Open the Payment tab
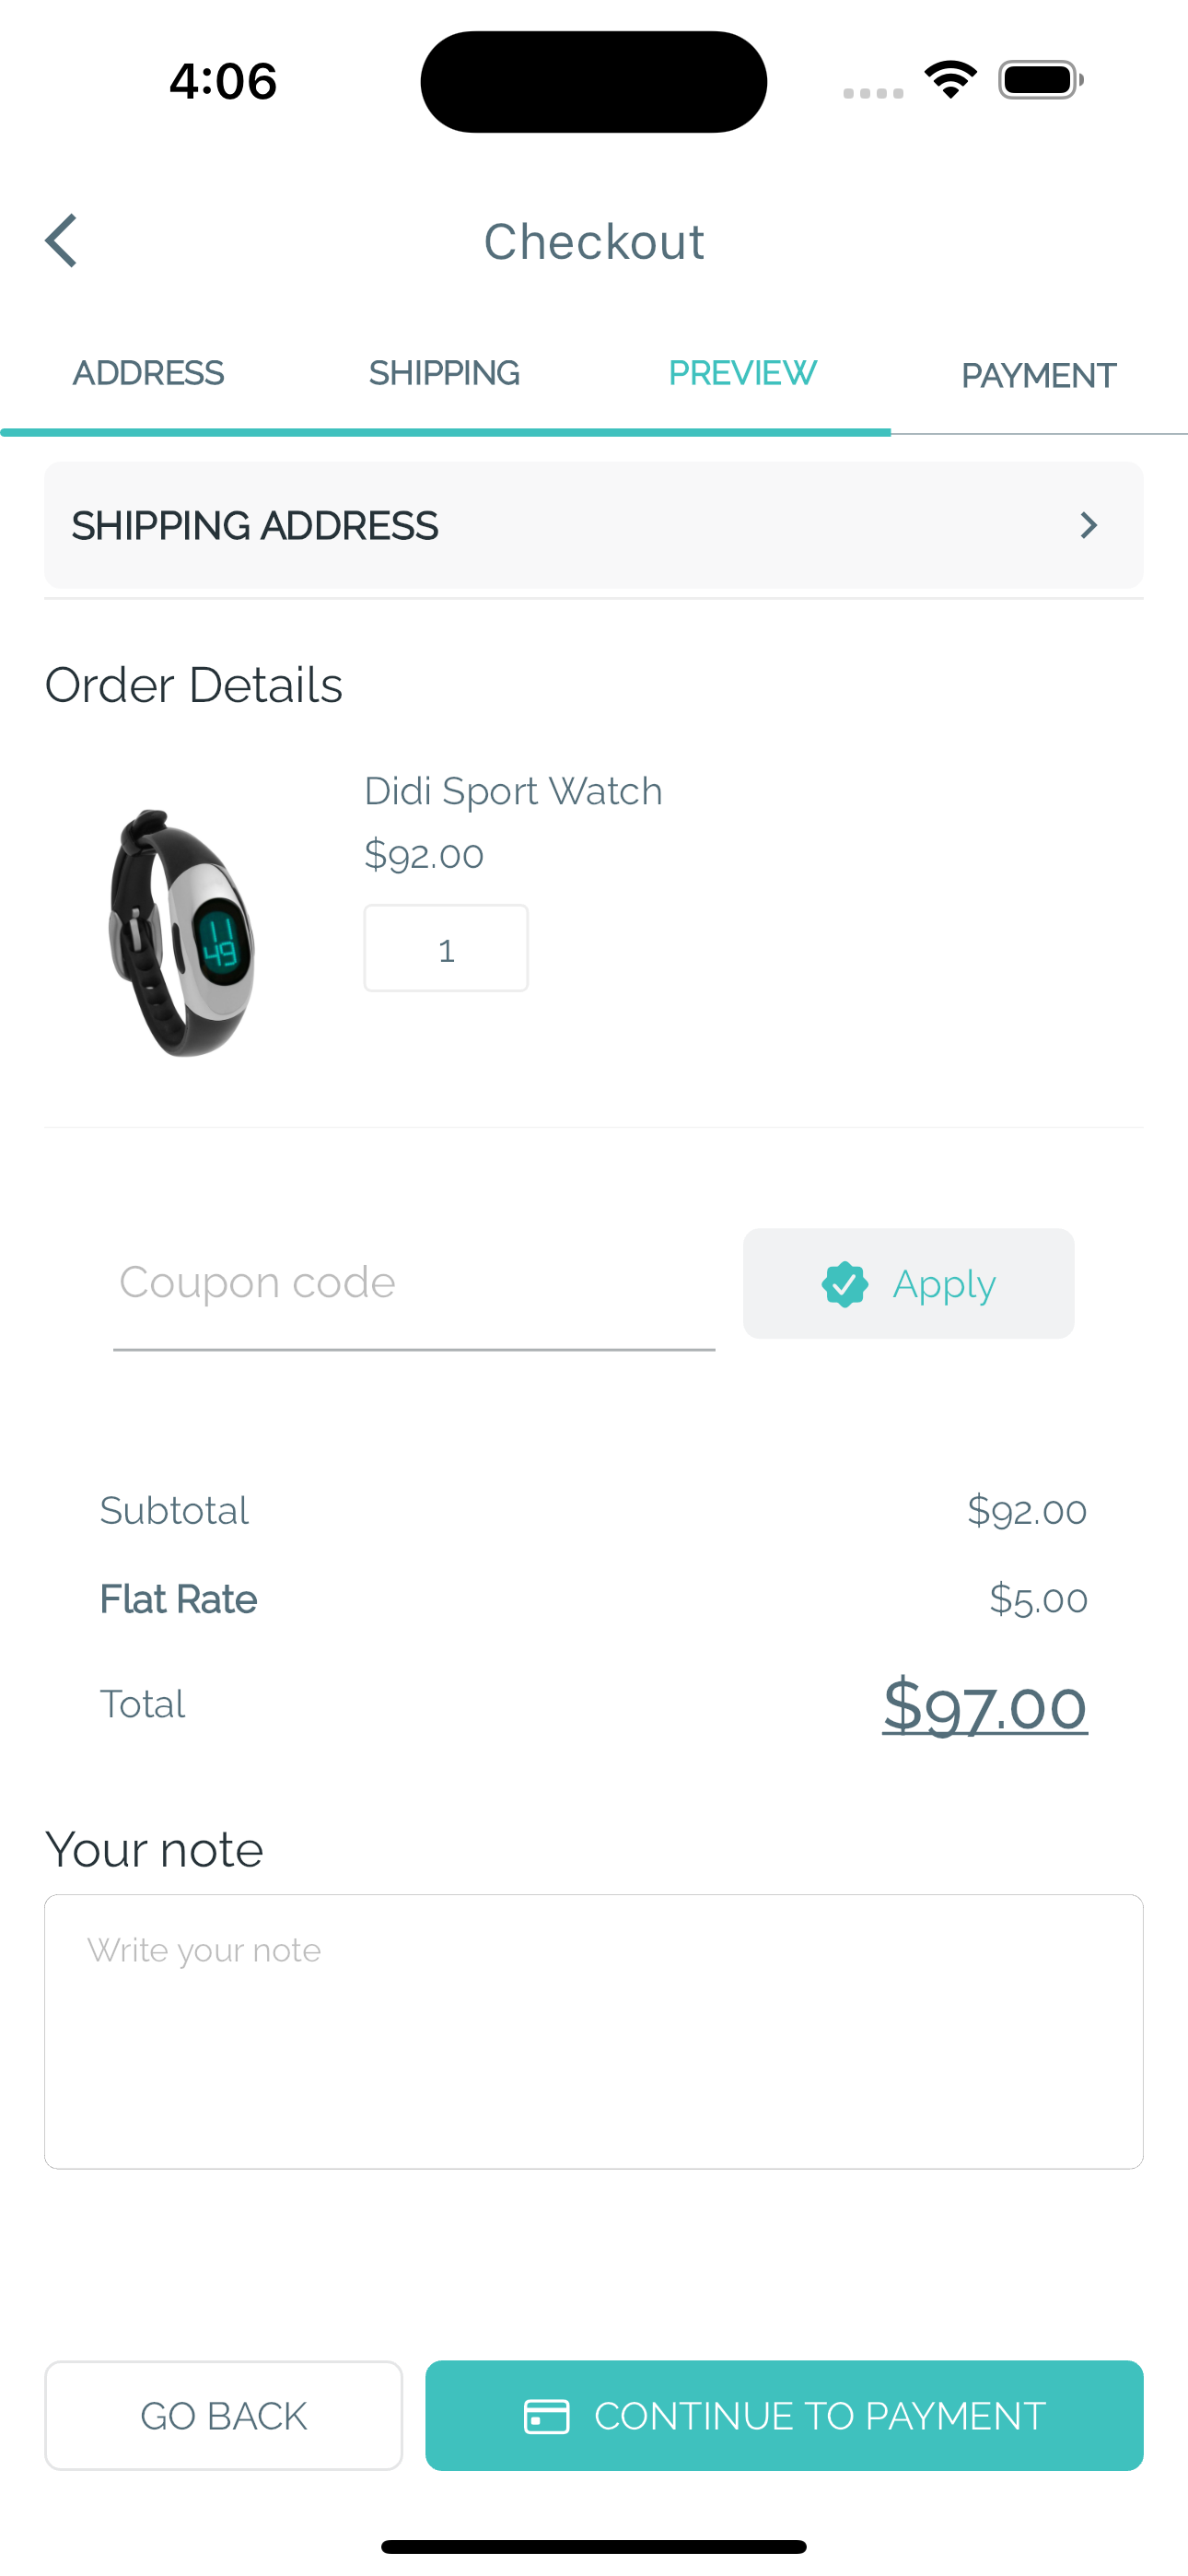Image resolution: width=1188 pixels, height=2576 pixels. (x=1038, y=376)
